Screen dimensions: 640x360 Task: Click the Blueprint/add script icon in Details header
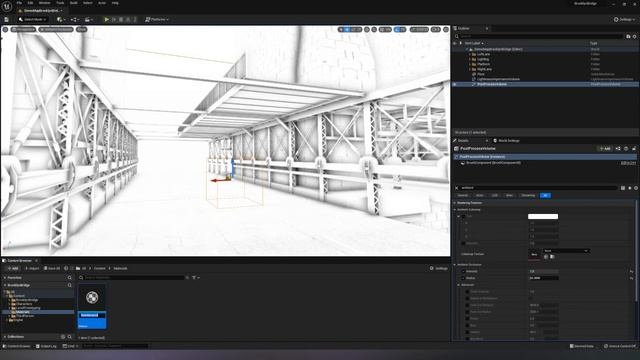click(x=618, y=149)
